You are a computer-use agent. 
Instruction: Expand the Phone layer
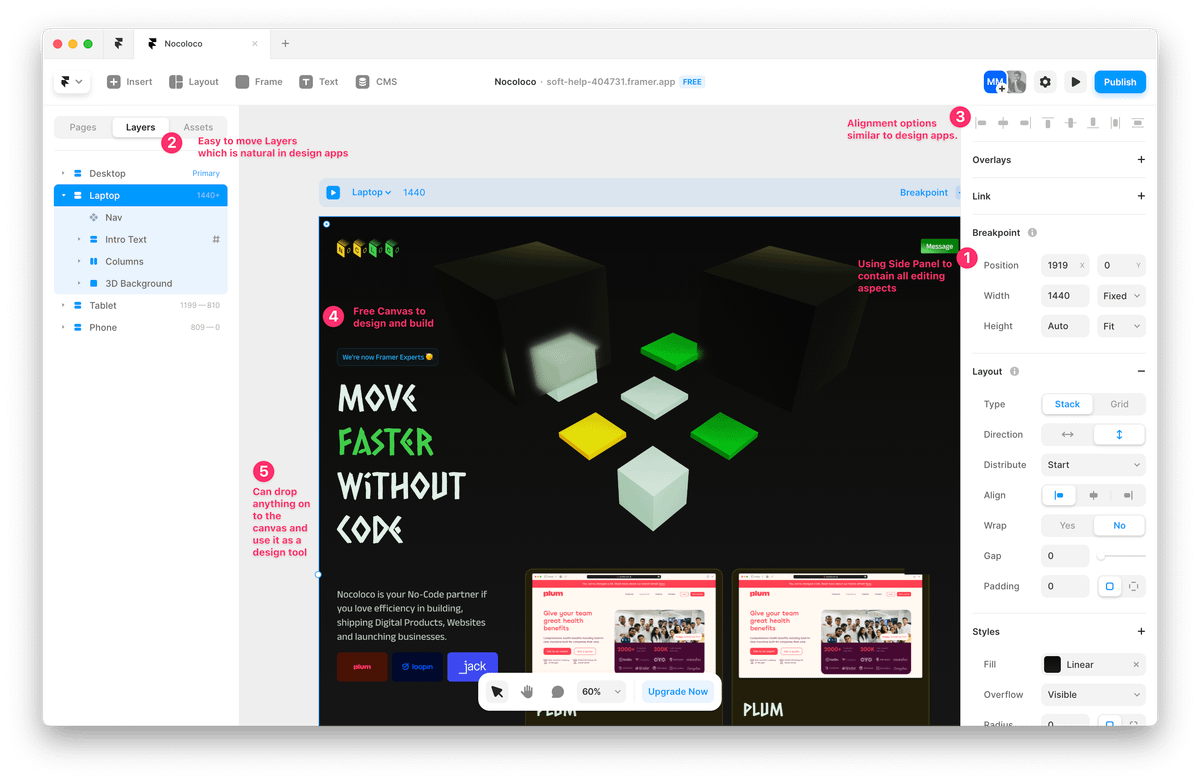pyautogui.click(x=63, y=328)
